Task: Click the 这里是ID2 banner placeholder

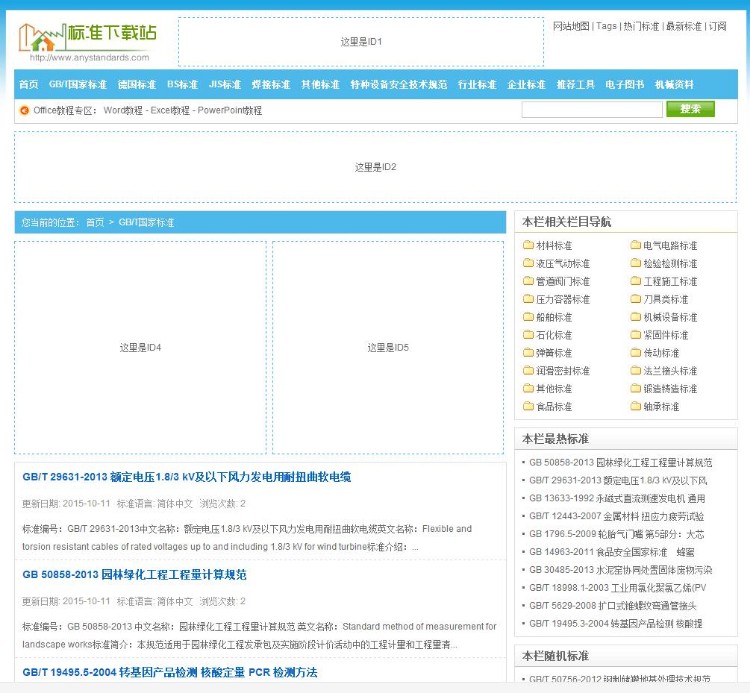Action: tap(375, 167)
